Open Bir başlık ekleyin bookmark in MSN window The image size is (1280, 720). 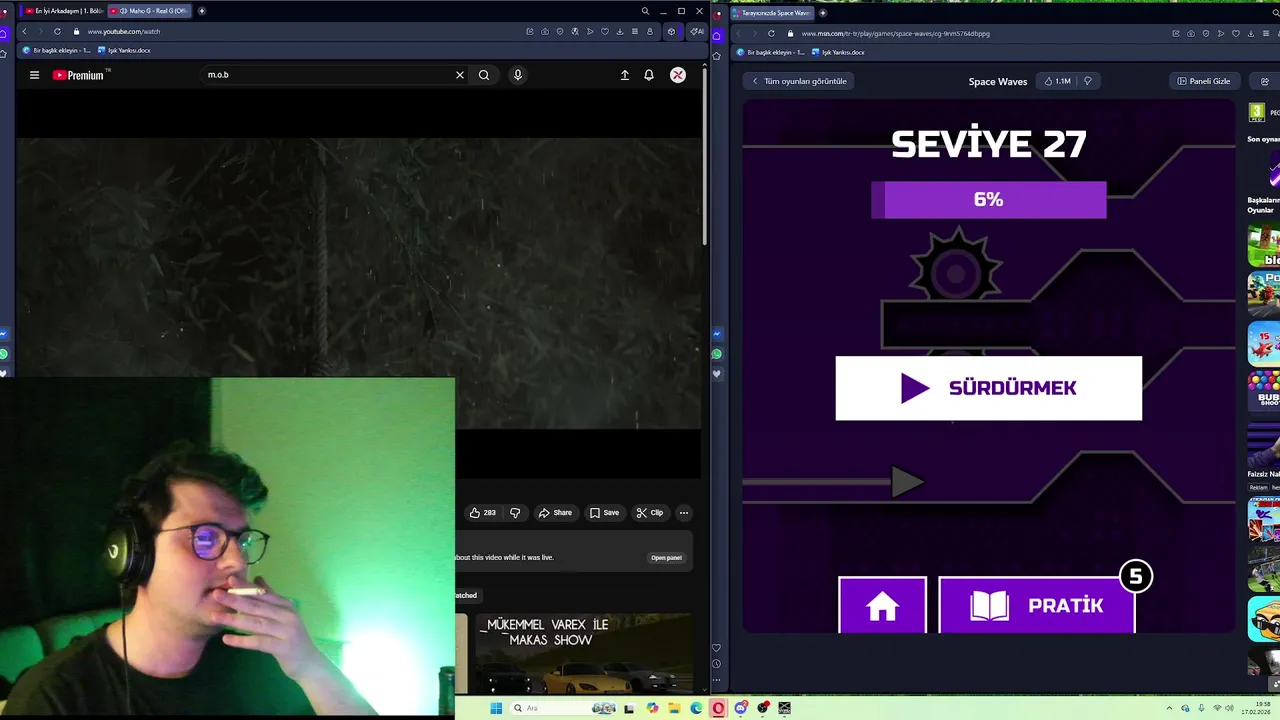click(770, 52)
